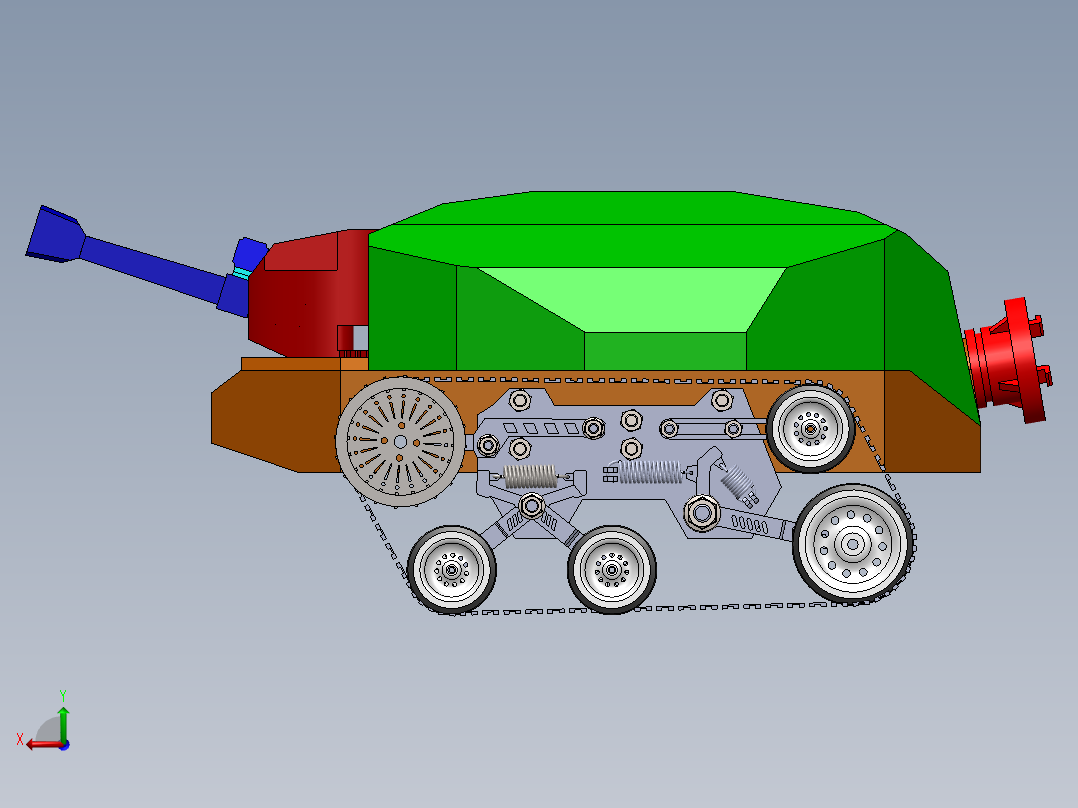Click the muzzle brake at barrel tip
1078x808 pixels.
(x=55, y=230)
